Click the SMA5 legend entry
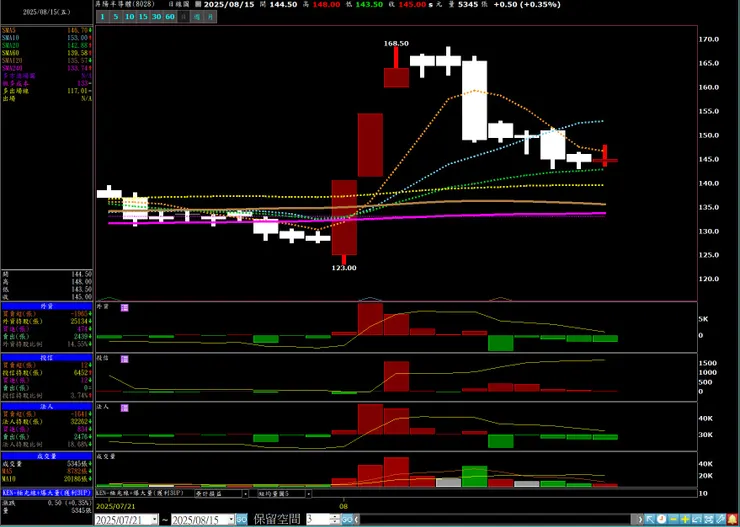 (x=47, y=30)
